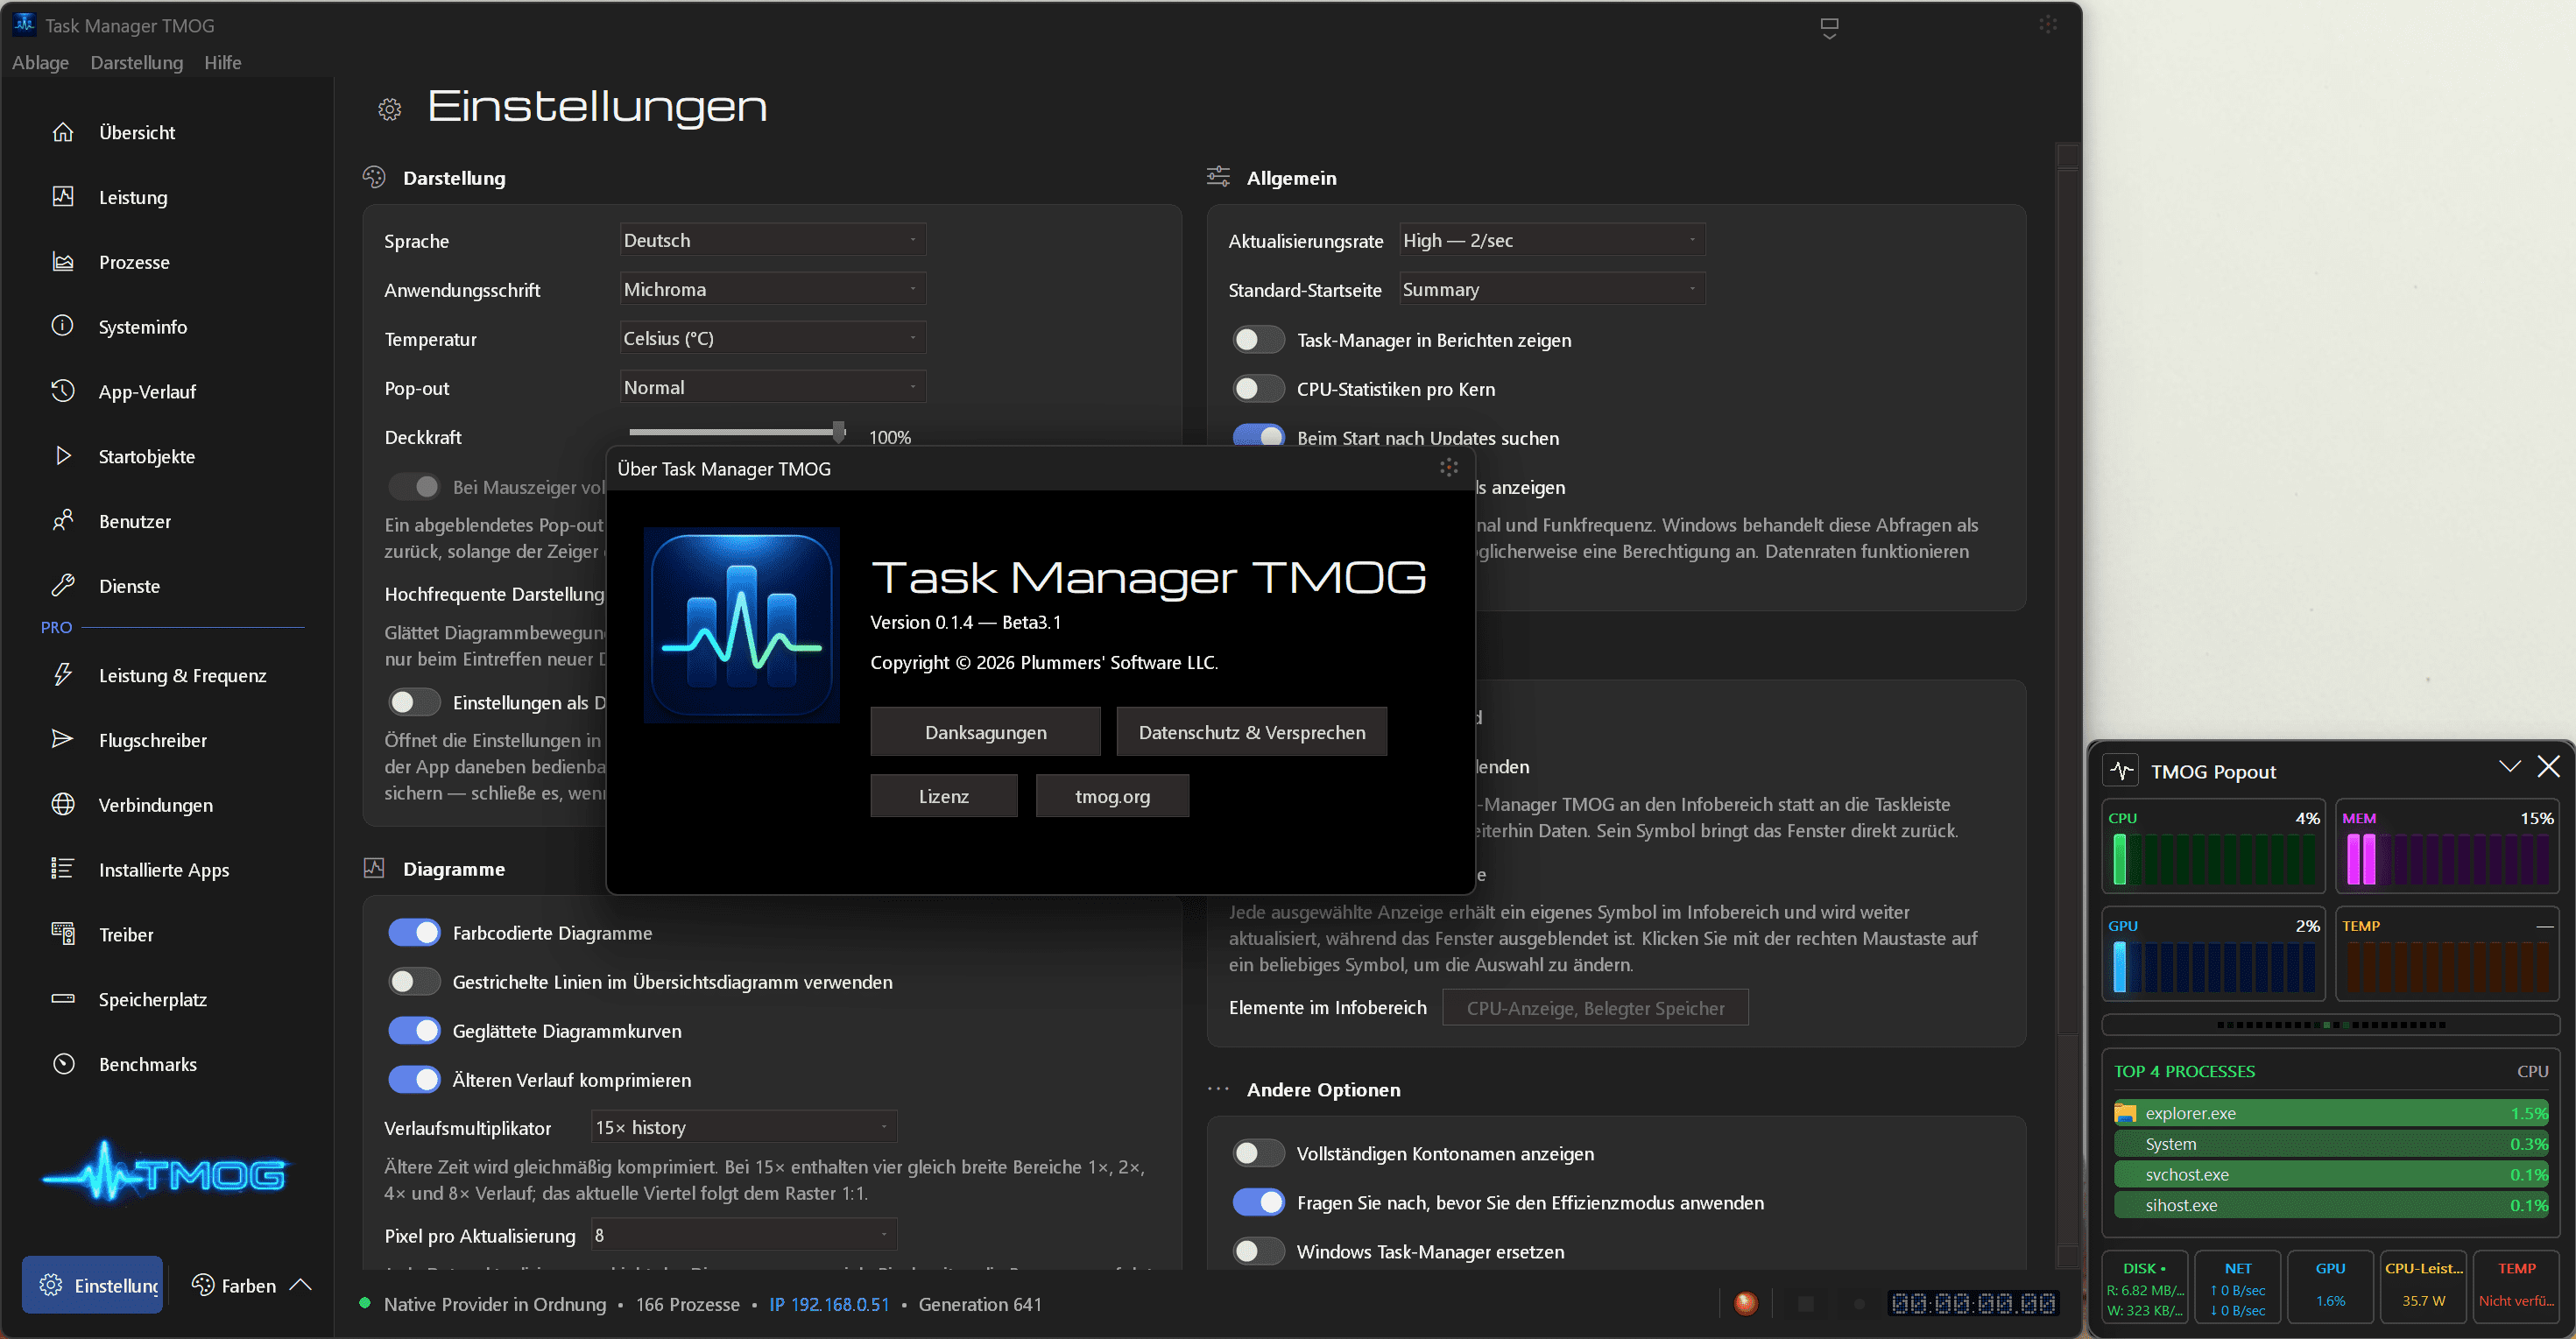Open Installierte Apps list icon

pos(63,869)
